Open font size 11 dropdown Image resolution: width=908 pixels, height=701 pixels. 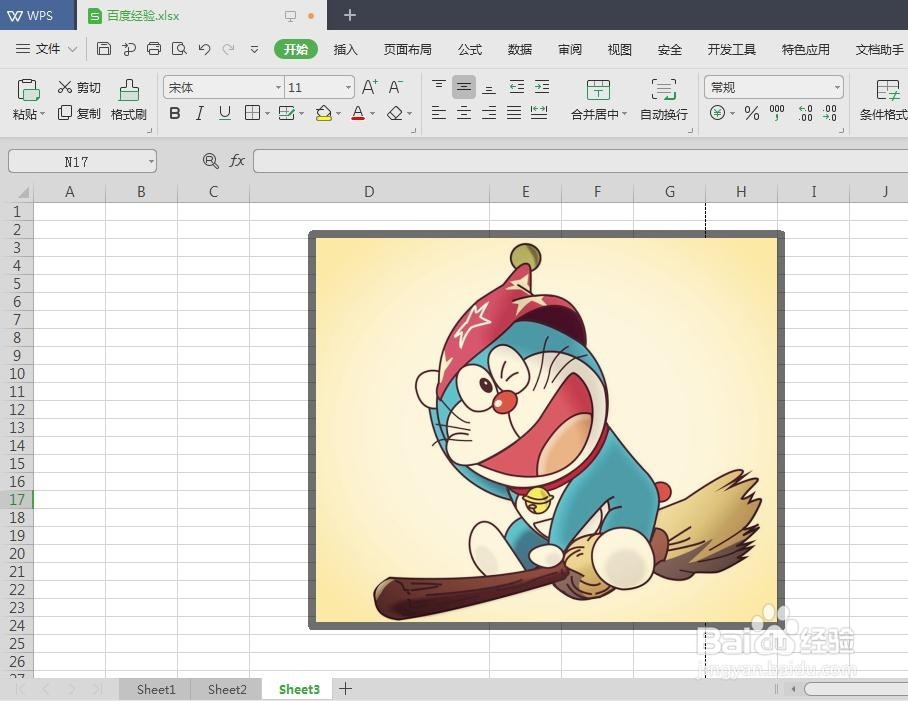point(348,87)
